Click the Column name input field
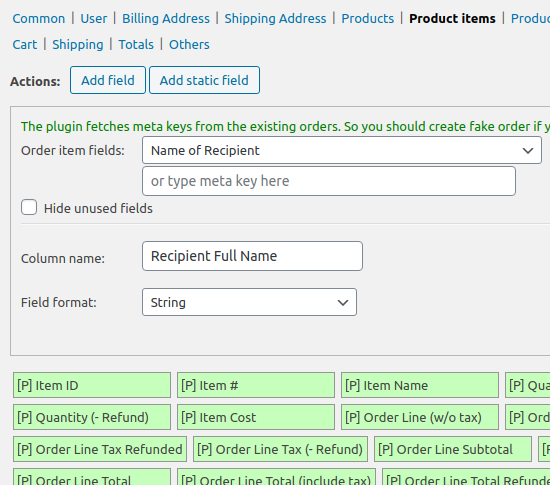 (x=252, y=256)
